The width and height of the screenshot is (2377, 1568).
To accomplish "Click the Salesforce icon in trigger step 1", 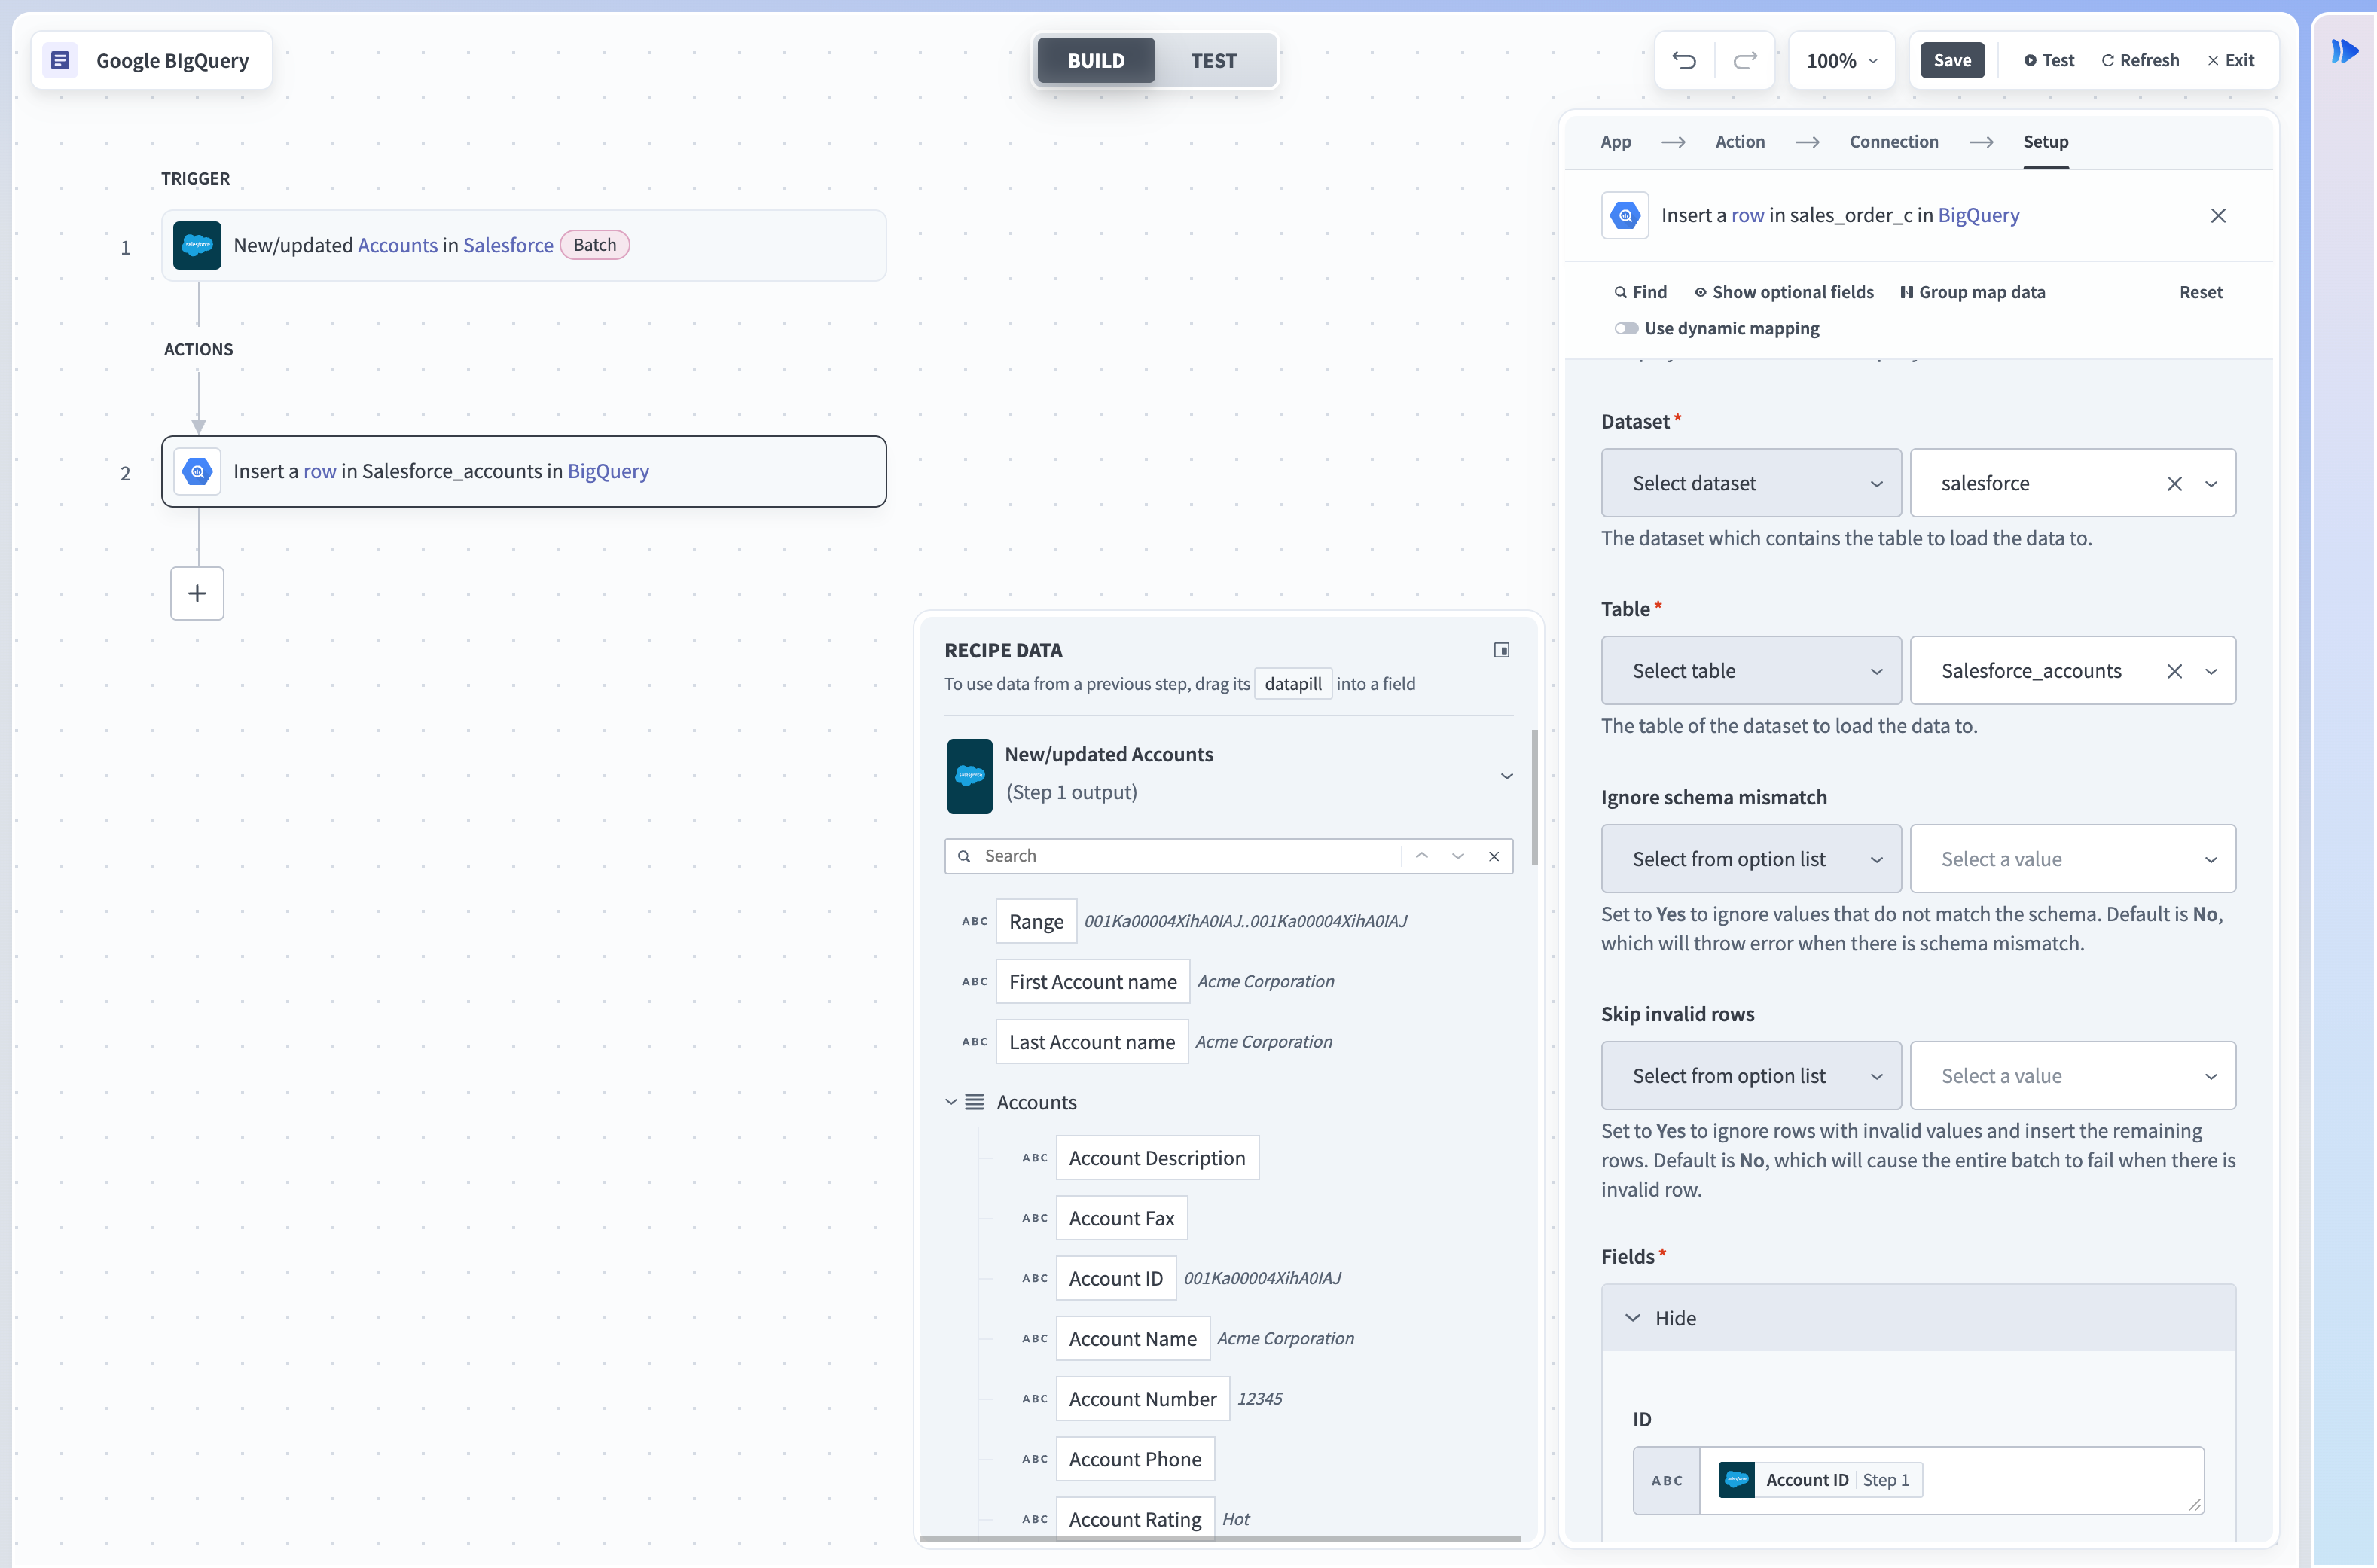I will pyautogui.click(x=197, y=245).
